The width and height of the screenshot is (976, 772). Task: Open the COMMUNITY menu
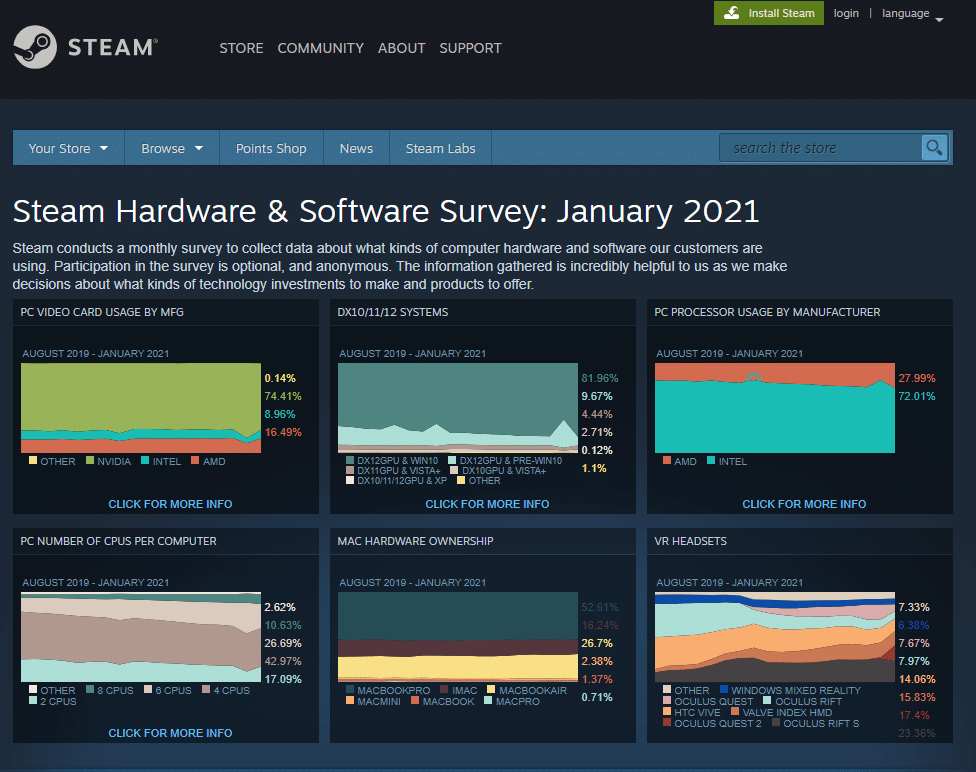(321, 48)
